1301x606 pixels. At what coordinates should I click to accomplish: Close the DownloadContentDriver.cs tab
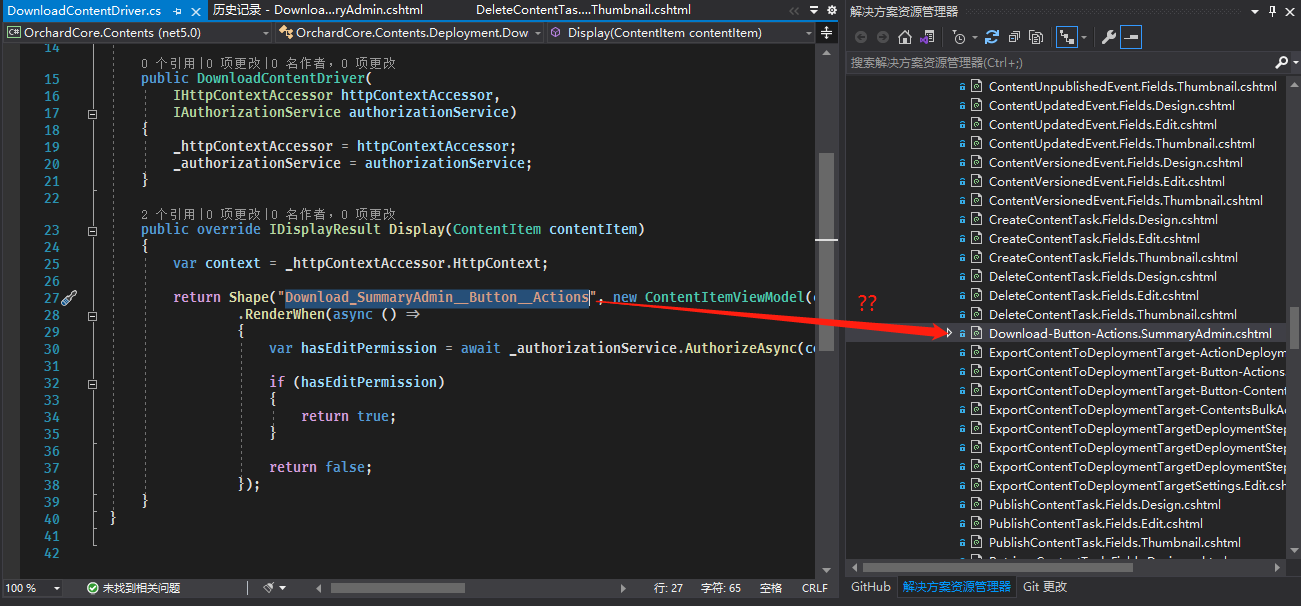click(x=194, y=10)
